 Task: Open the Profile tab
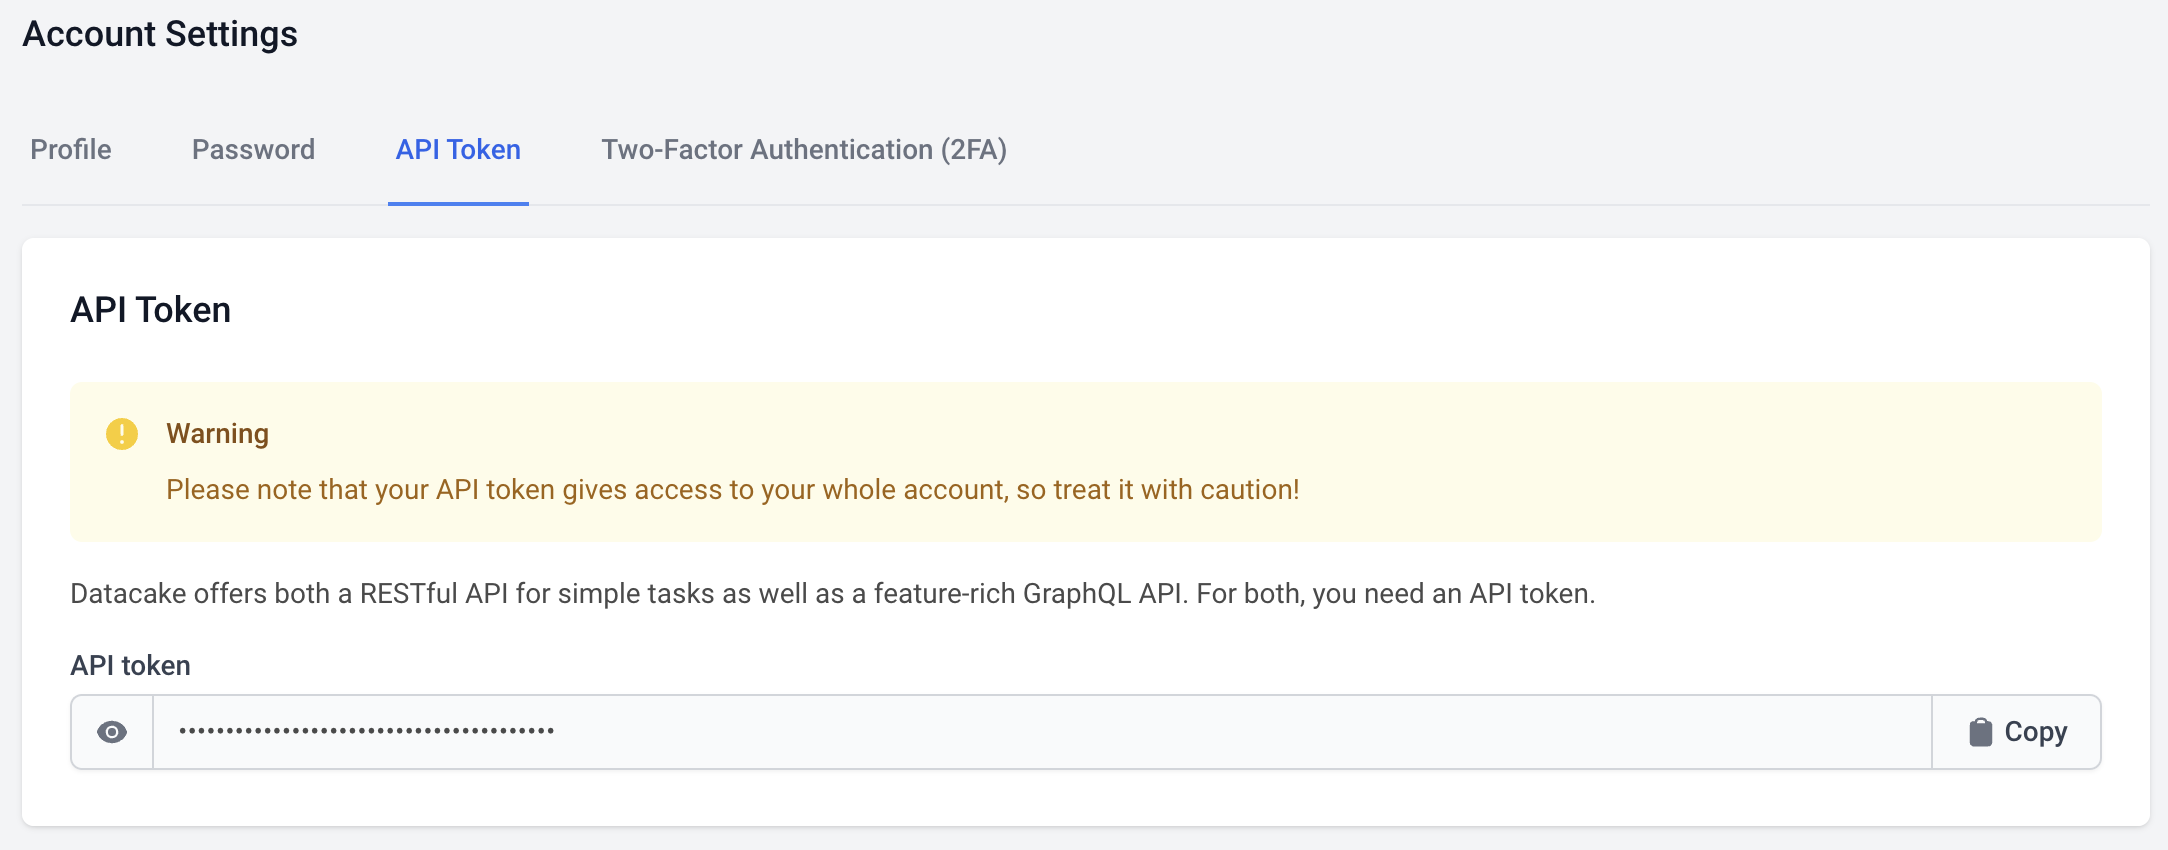(x=71, y=150)
